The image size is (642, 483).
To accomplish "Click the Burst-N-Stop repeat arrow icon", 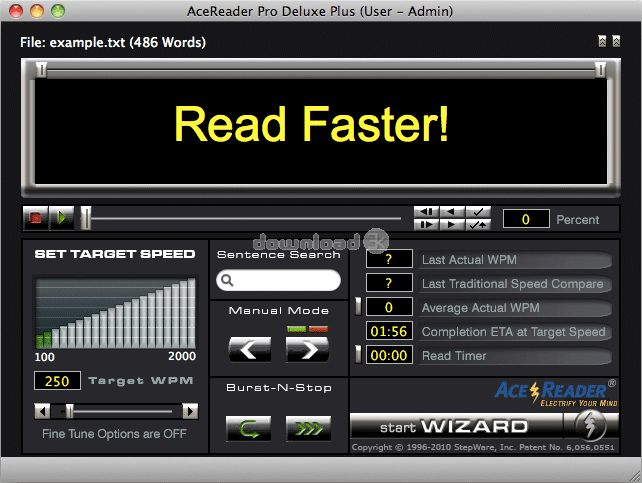I will (250, 429).
